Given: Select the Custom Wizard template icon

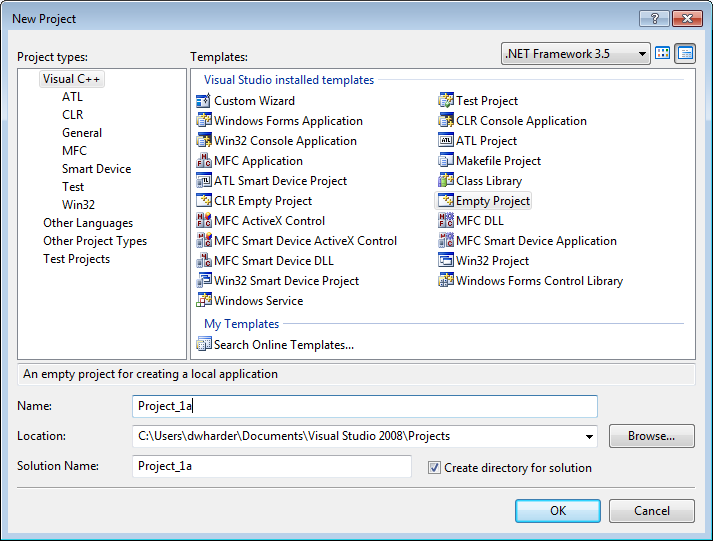Looking at the screenshot, I should pyautogui.click(x=205, y=101).
